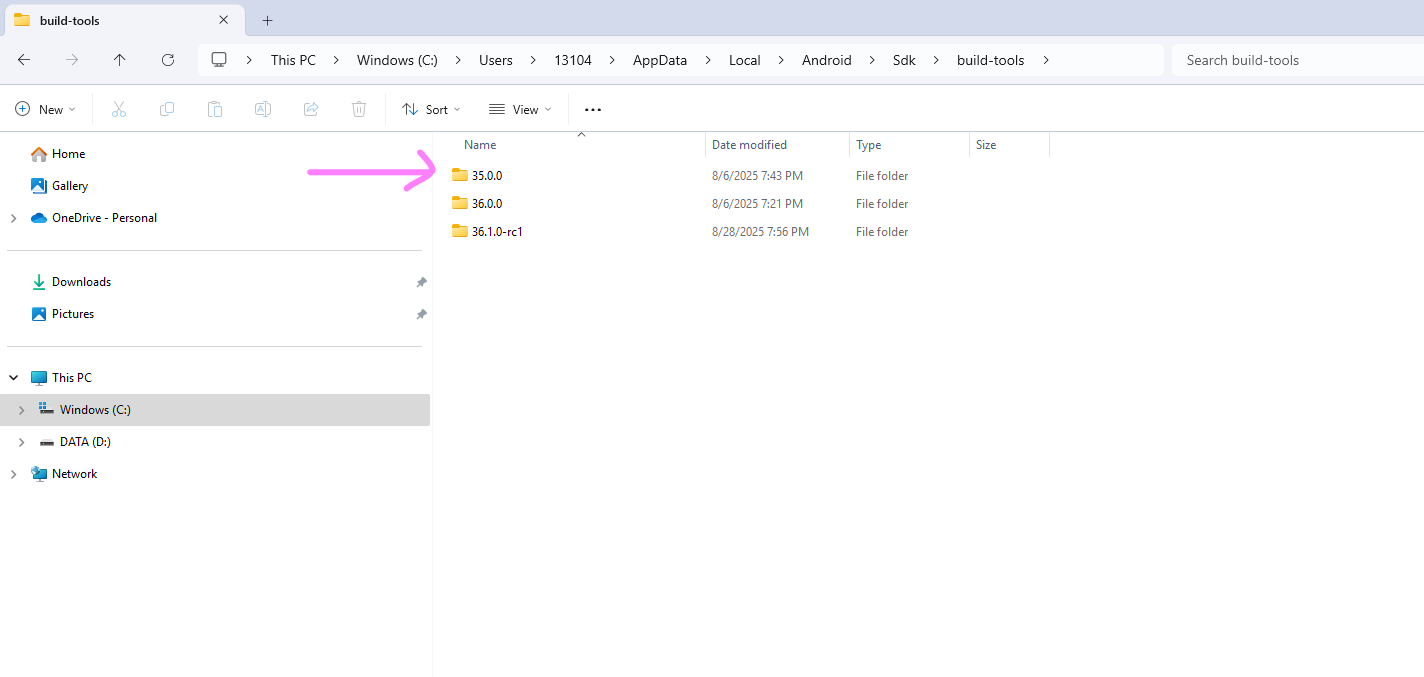Unpin Downloads using its pin icon
The width and height of the screenshot is (1424, 677).
tap(421, 282)
